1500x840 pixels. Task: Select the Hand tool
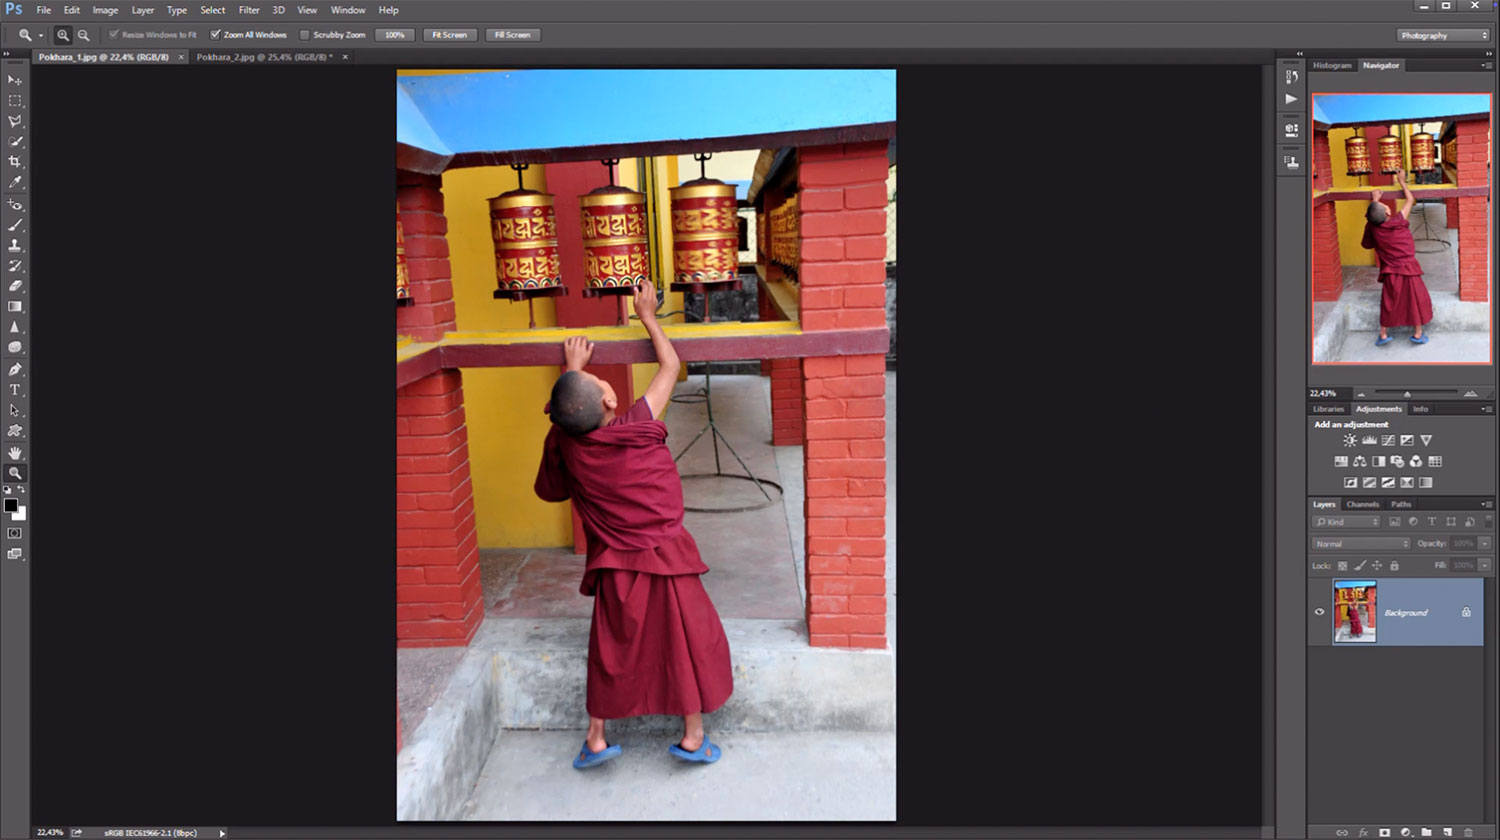point(15,453)
